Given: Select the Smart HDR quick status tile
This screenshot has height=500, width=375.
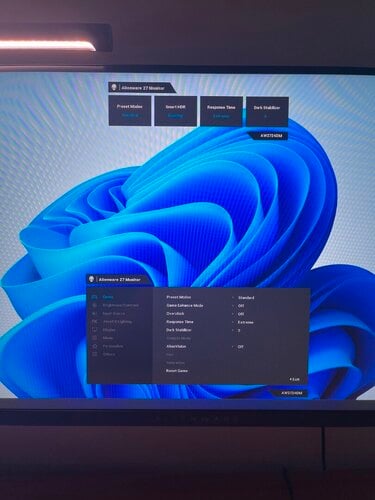Looking at the screenshot, I should click(176, 111).
